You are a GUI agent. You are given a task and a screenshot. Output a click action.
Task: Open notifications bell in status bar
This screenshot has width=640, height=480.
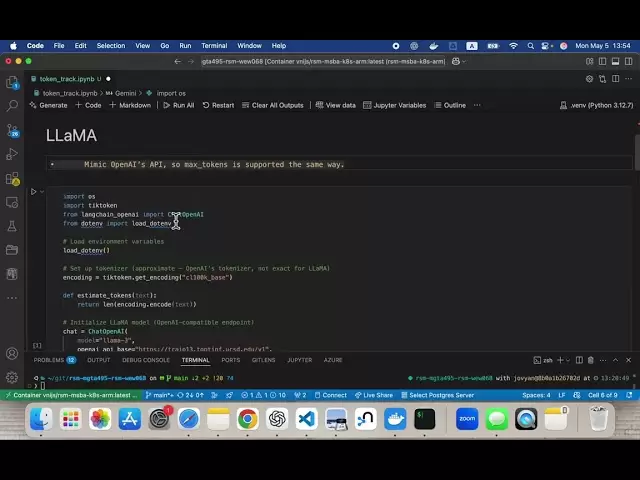point(629,395)
